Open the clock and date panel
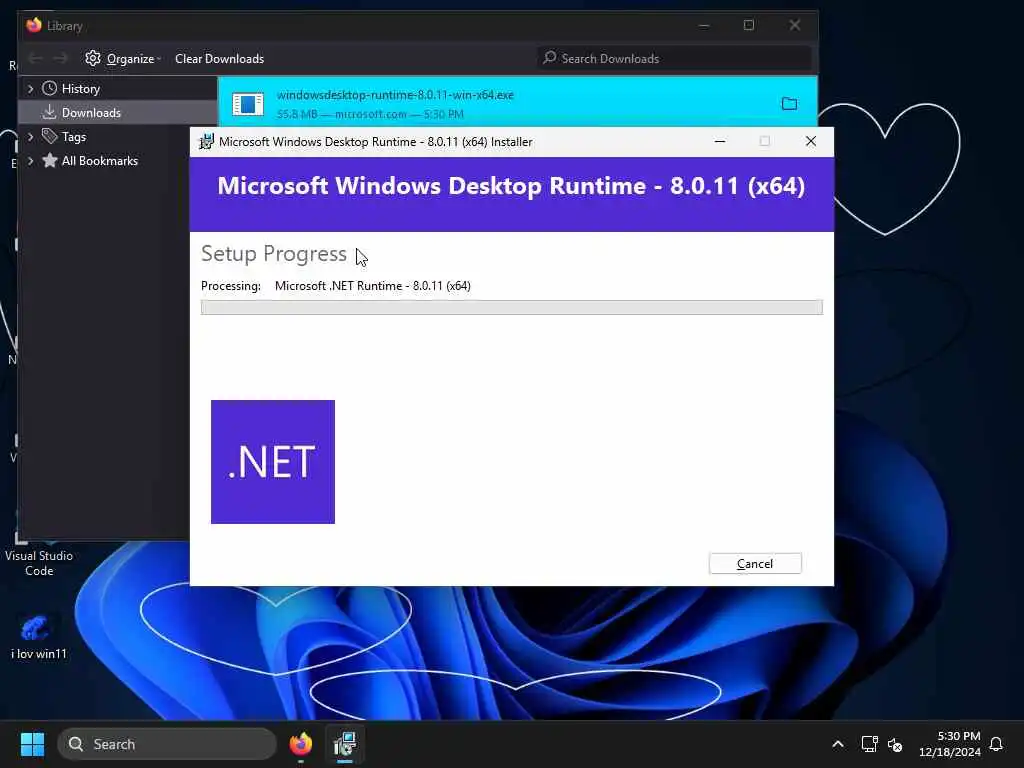The image size is (1024, 768). pyautogui.click(x=950, y=744)
